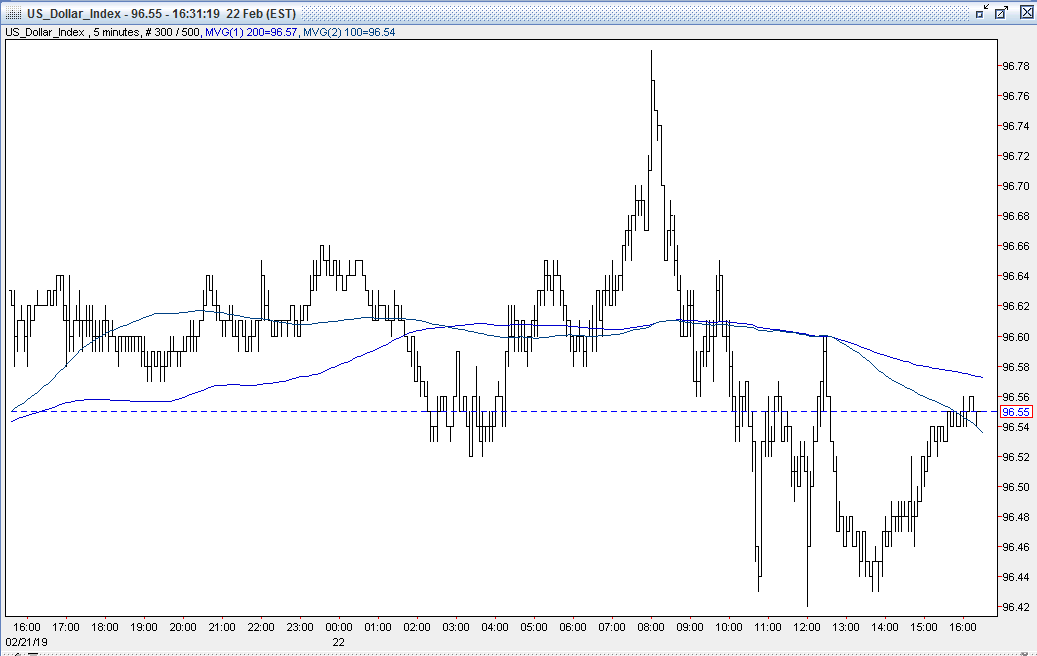Click the 00:00 time axis label

tap(339, 627)
